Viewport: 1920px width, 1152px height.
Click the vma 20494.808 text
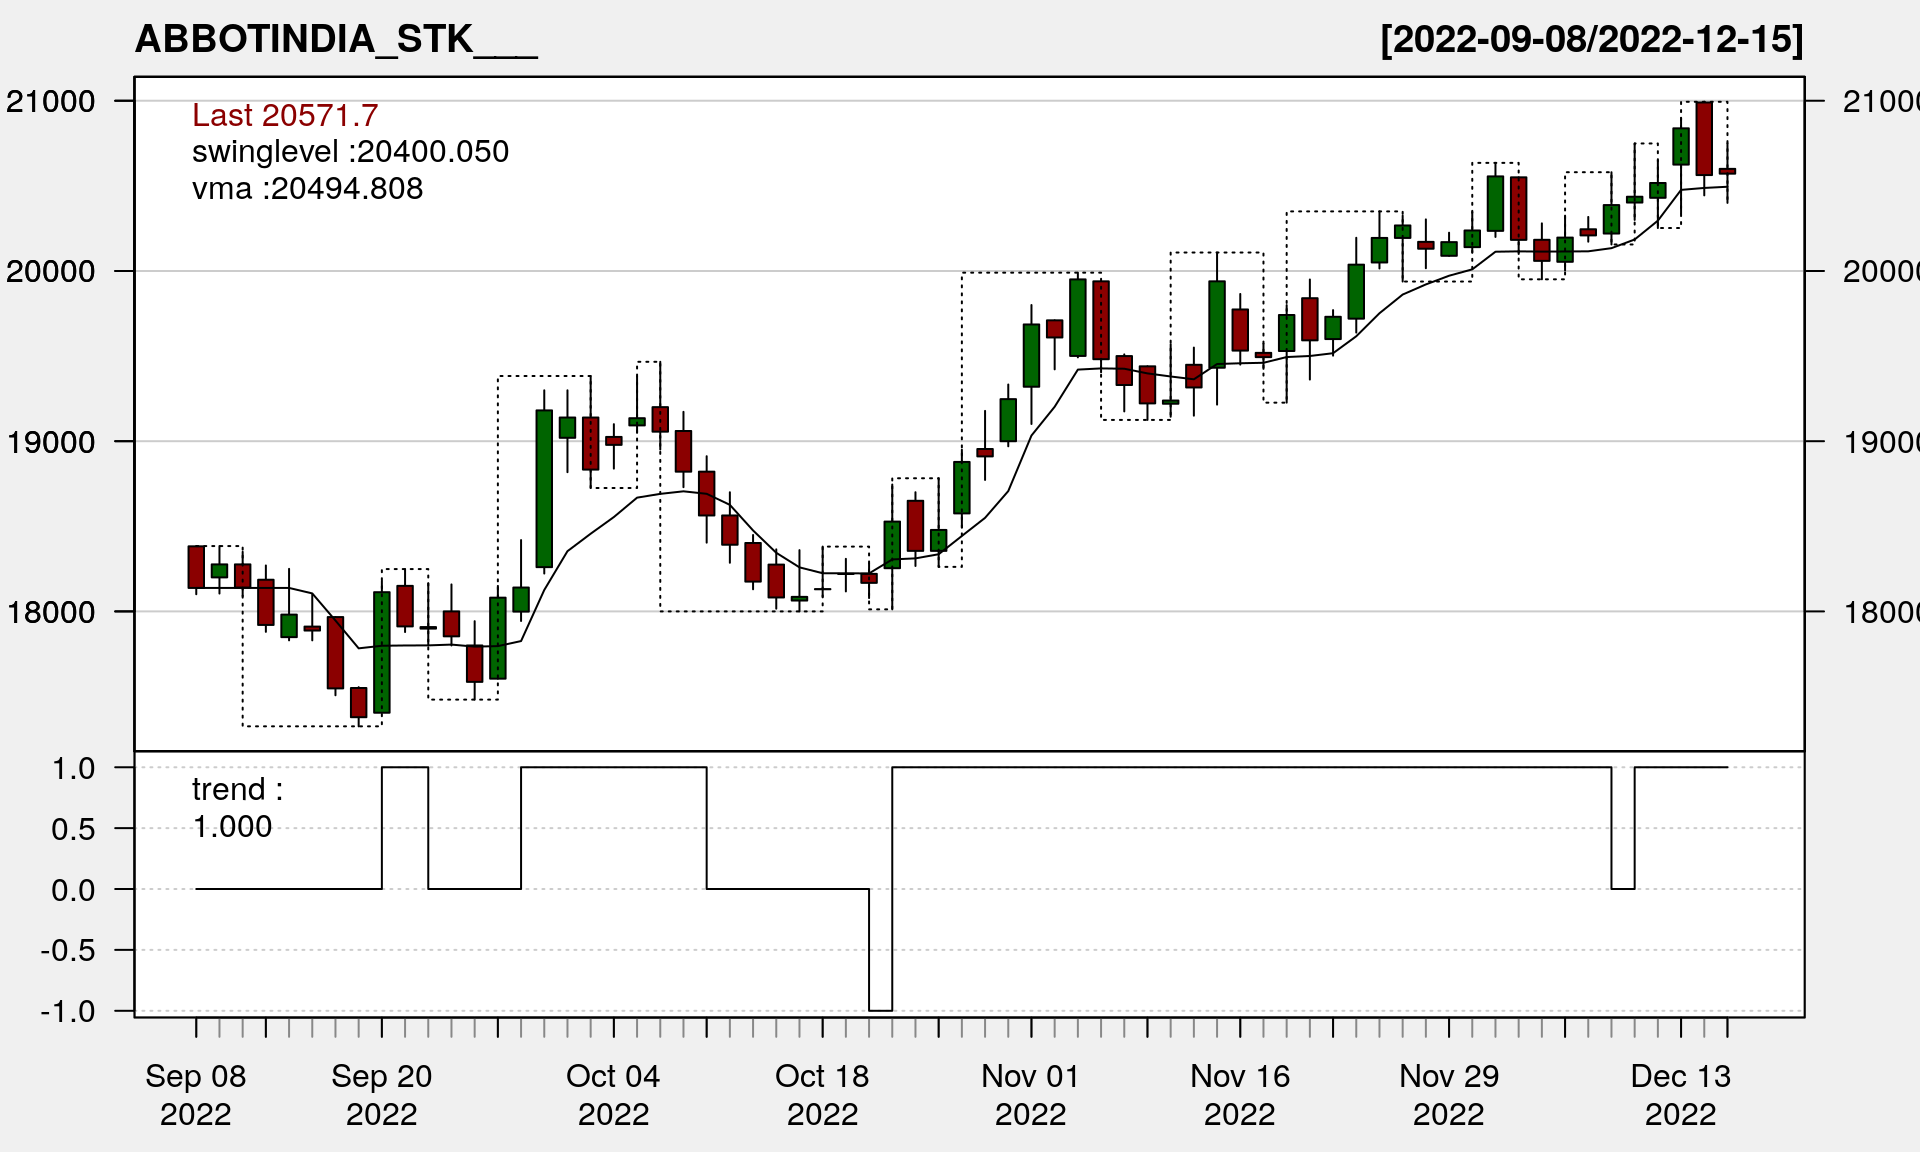[307, 189]
